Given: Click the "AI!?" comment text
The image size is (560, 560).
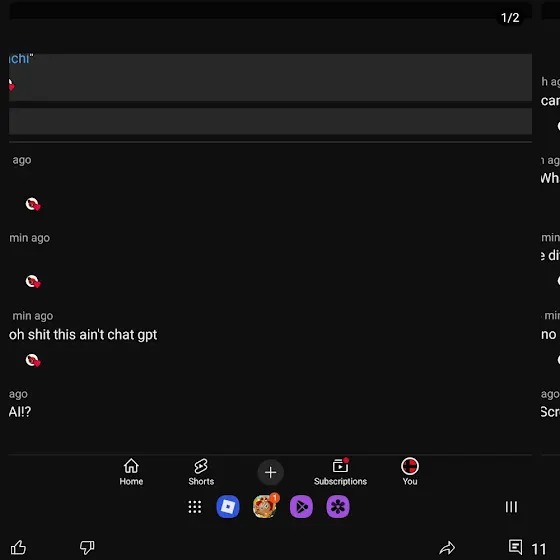Looking at the screenshot, I should pos(20,412).
